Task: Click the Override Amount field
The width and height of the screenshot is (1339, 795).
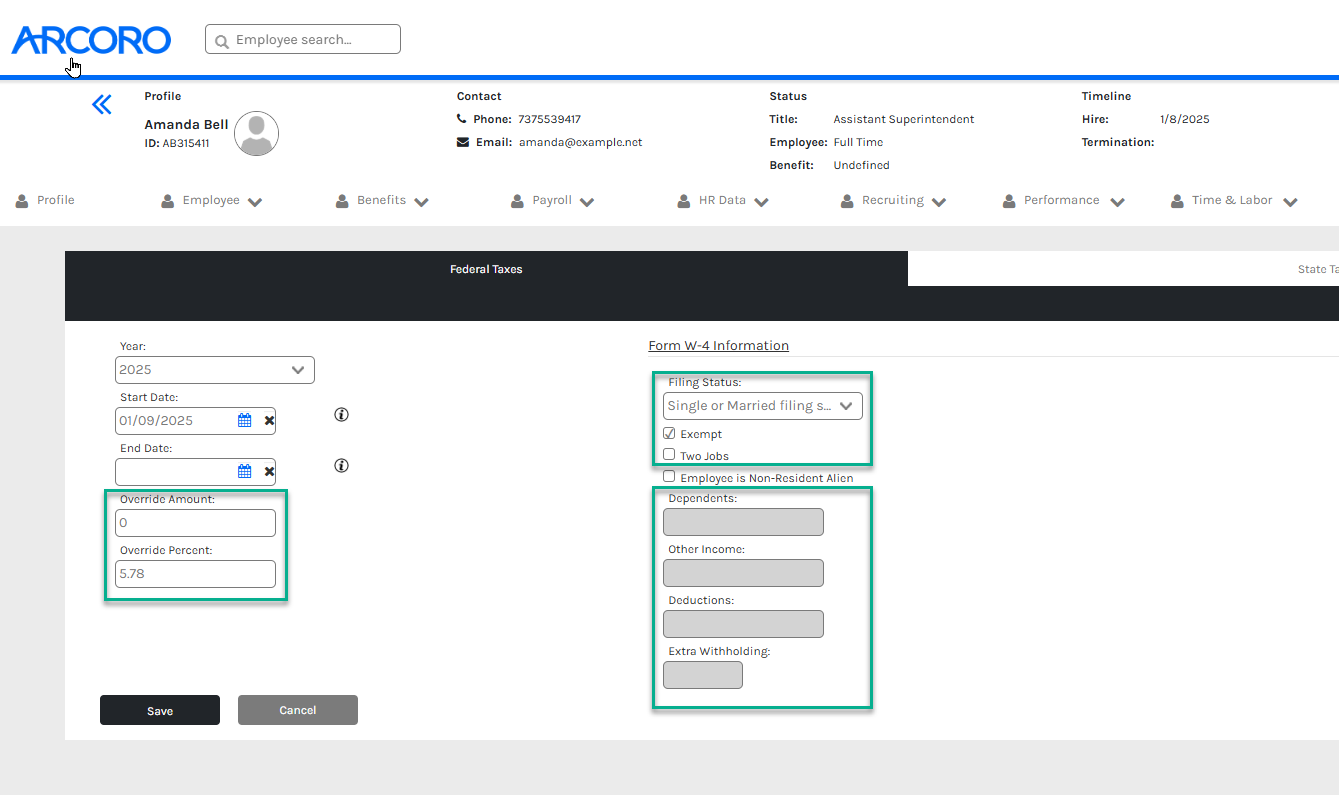Action: [x=195, y=523]
